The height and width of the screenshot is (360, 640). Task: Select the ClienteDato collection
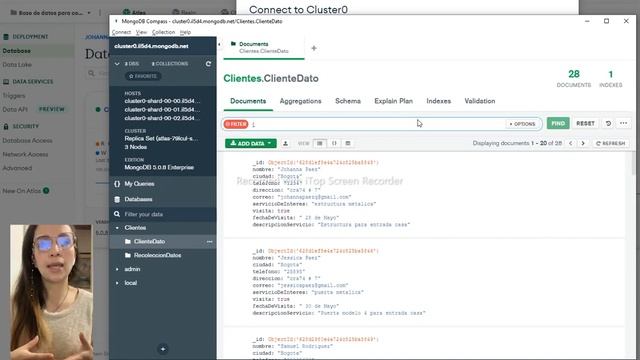point(149,242)
